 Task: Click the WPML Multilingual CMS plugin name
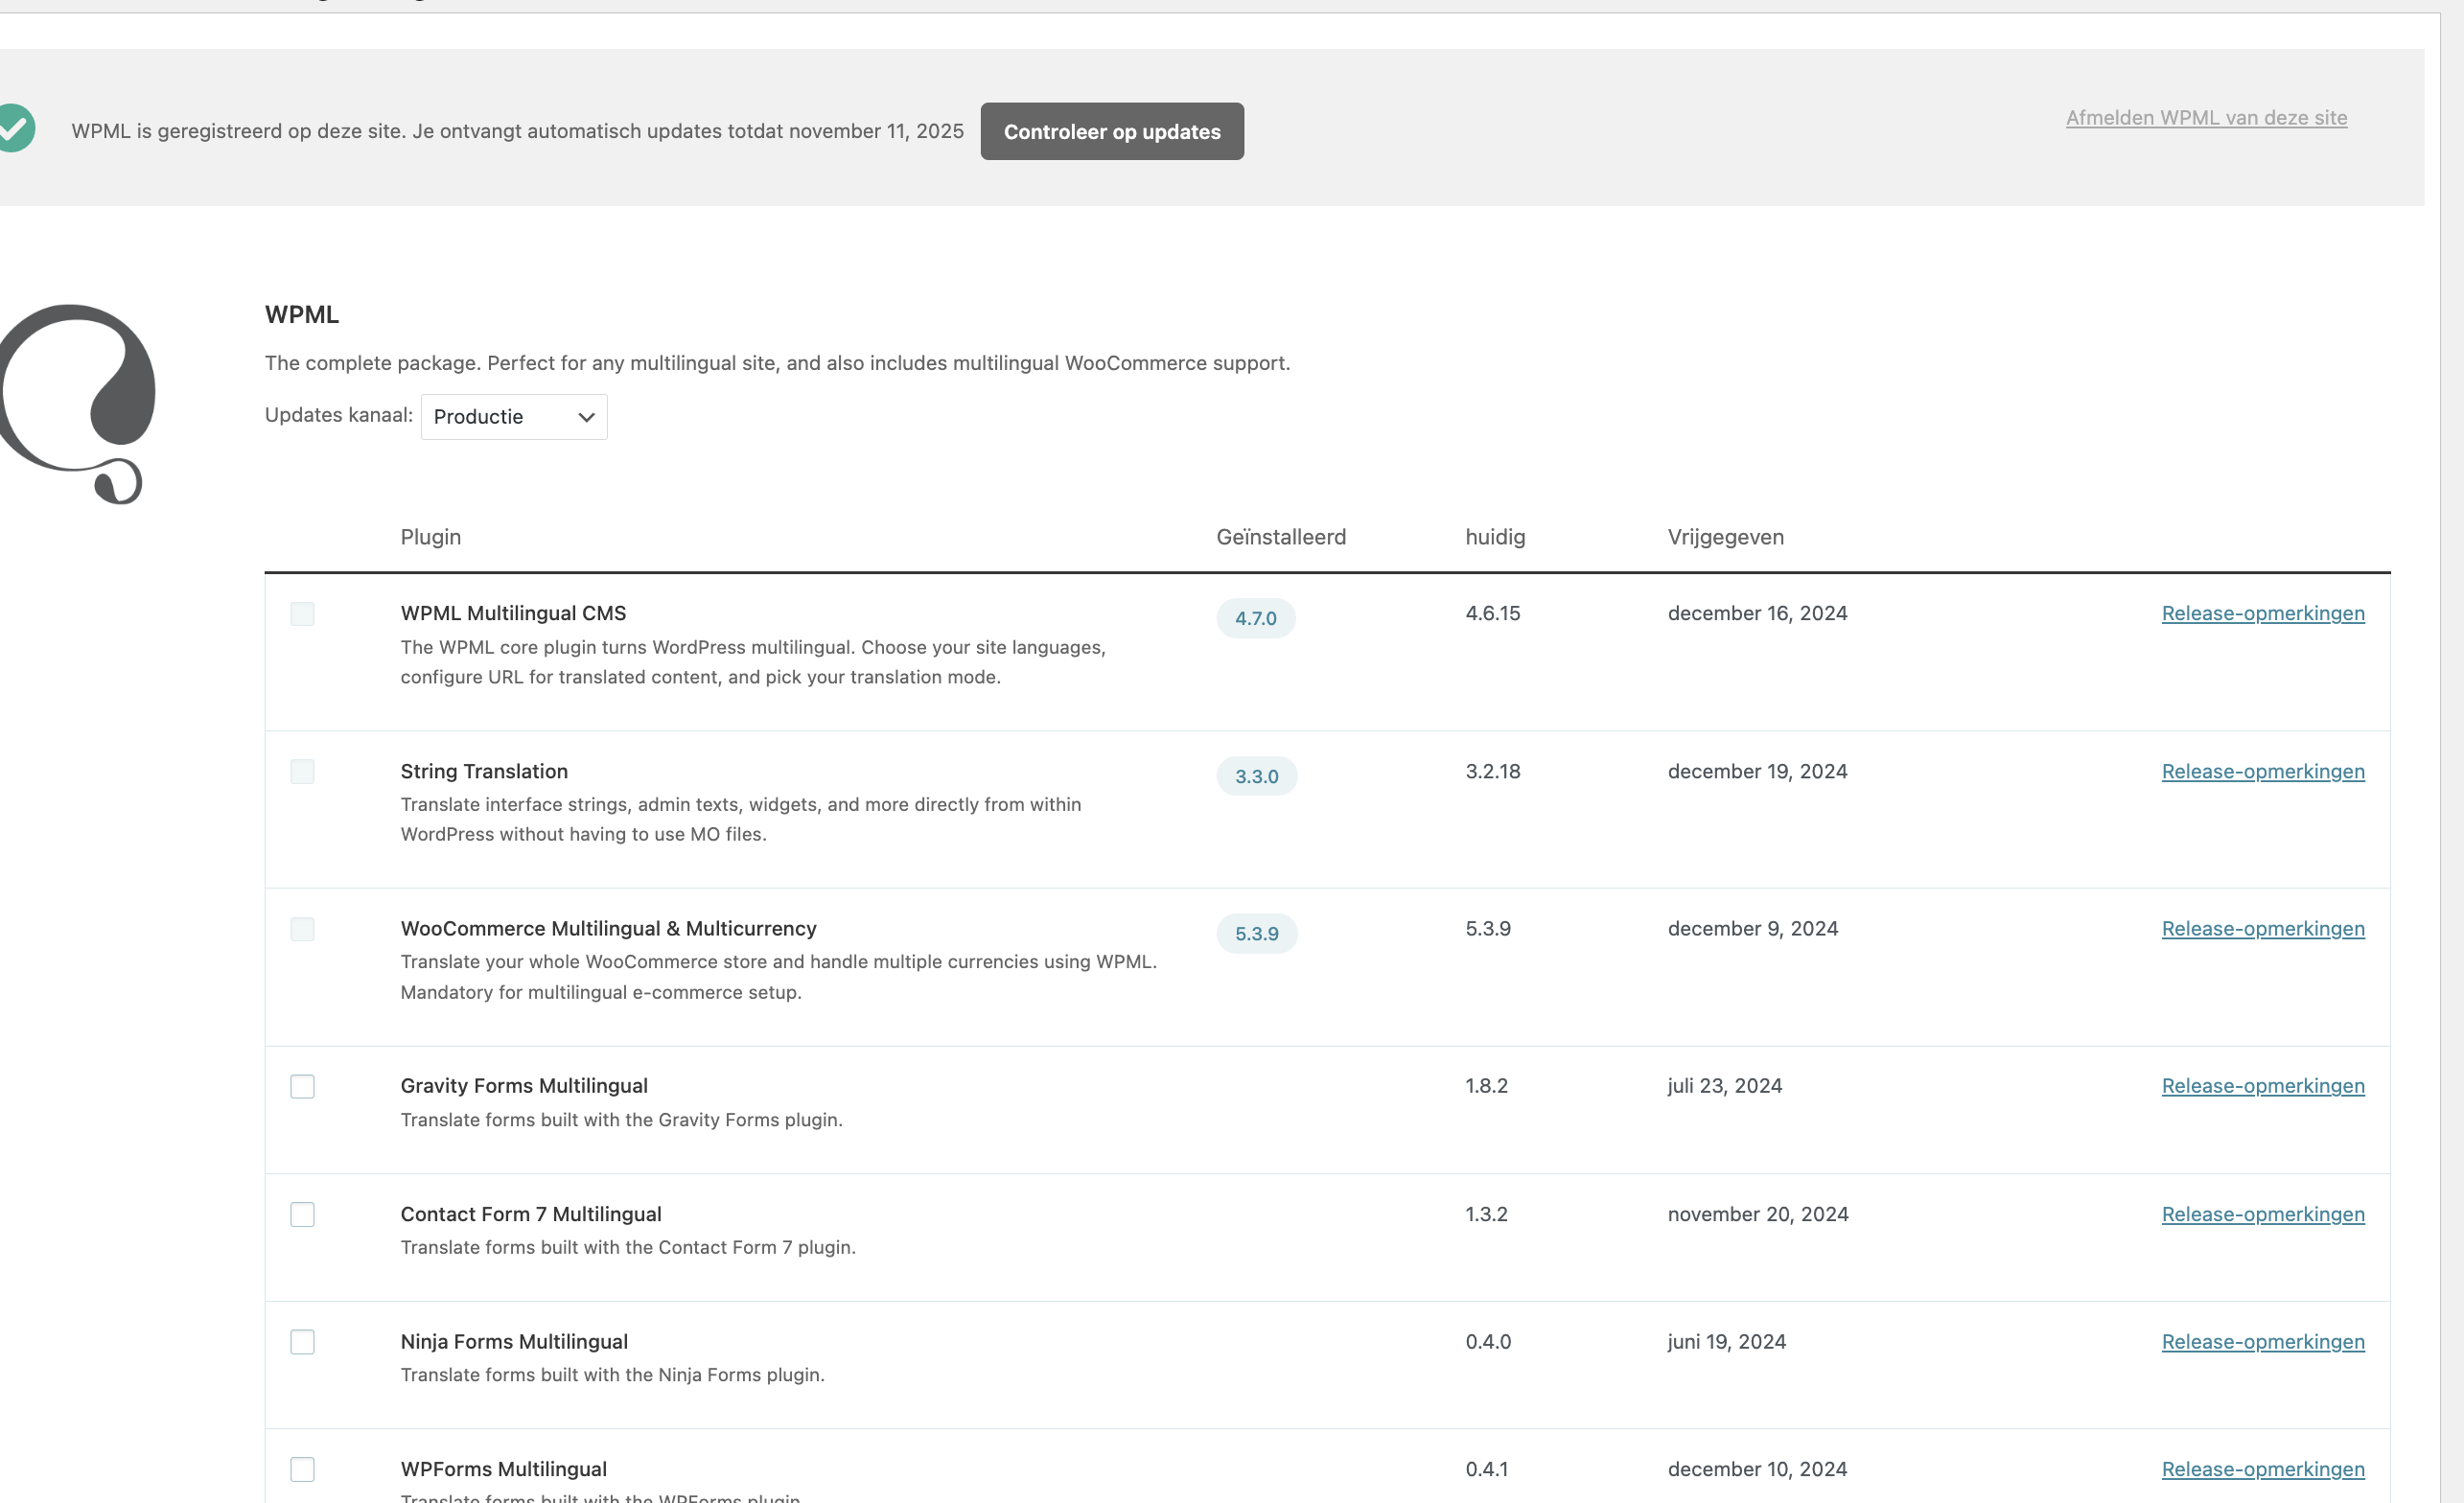513,613
